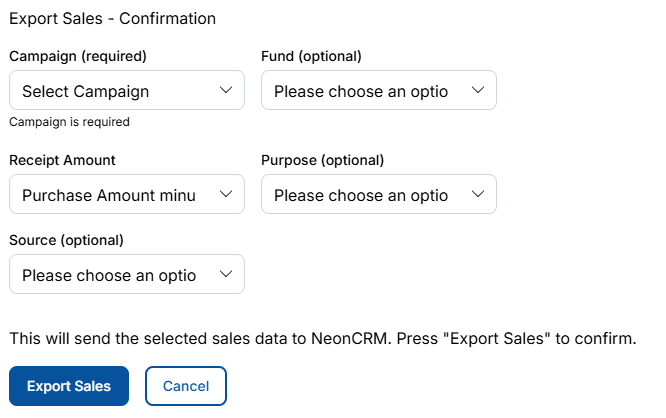Click the "Receipt Amount" label
The height and width of the screenshot is (418, 666).
(62, 160)
